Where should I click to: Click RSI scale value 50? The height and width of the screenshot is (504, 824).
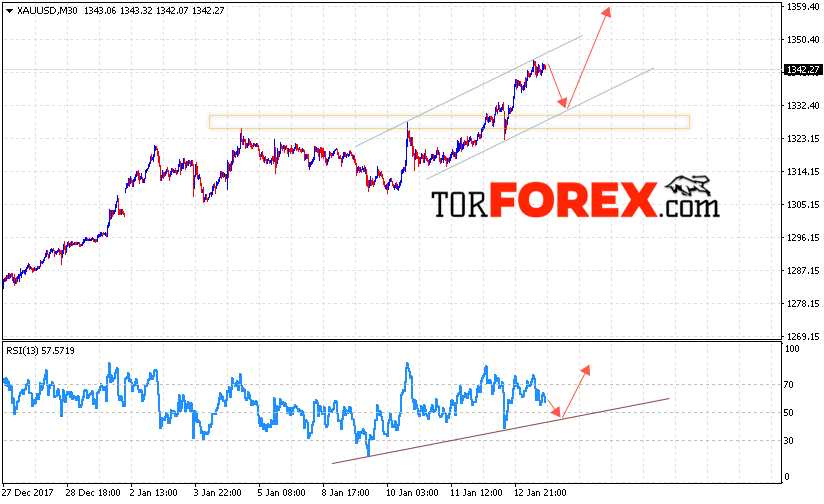[788, 413]
